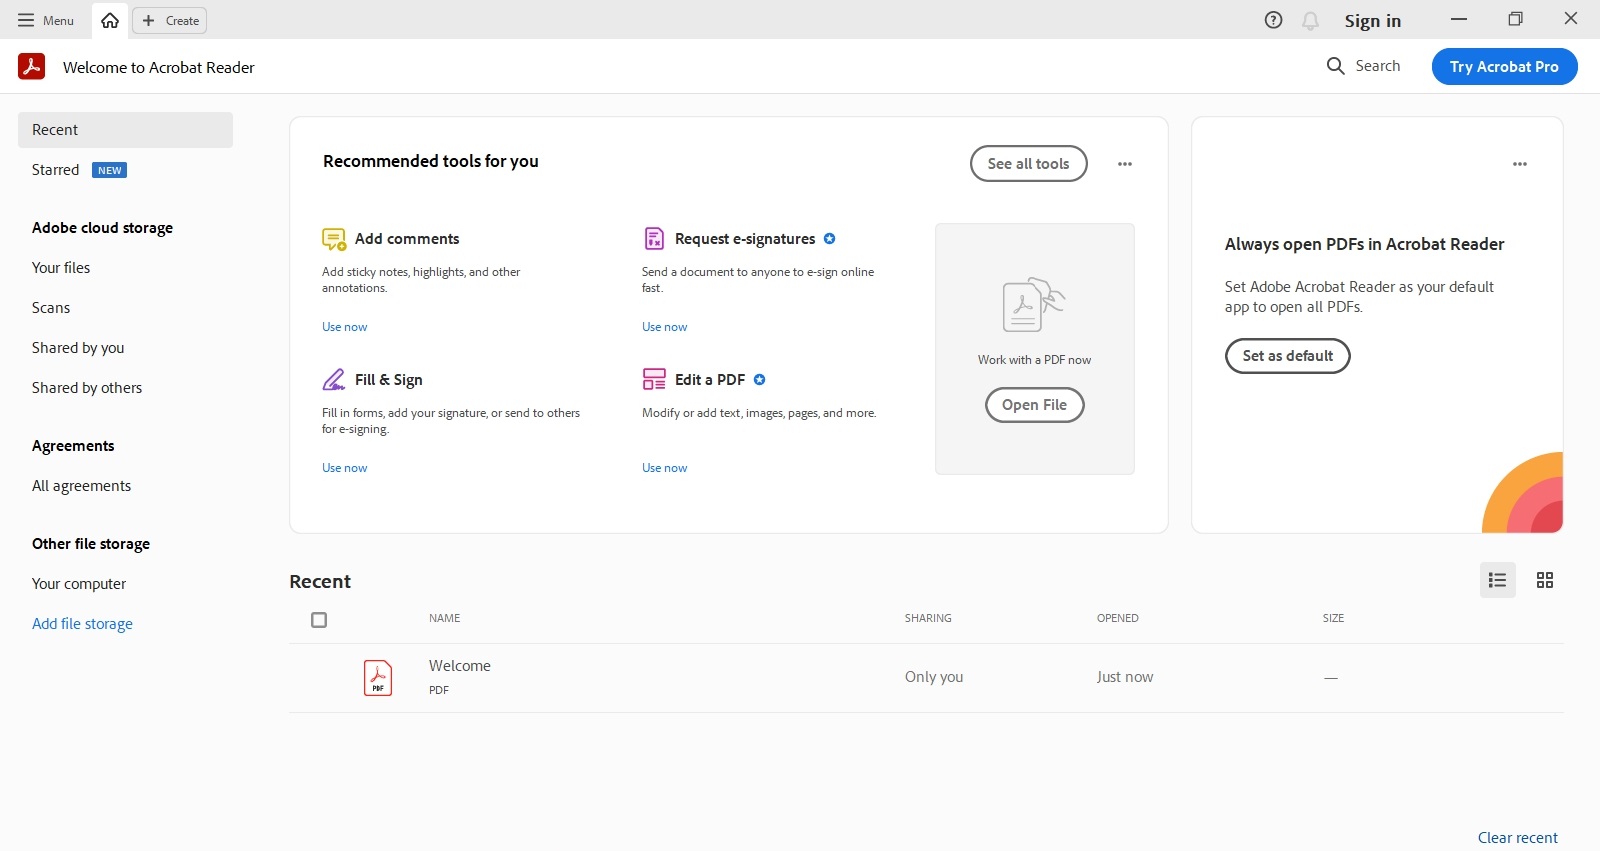This screenshot has width=1600, height=851.
Task: Open All agreements
Action: (81, 486)
